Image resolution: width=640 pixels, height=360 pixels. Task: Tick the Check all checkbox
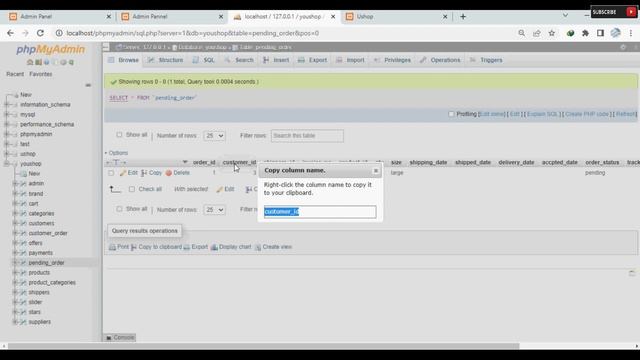tap(131, 189)
